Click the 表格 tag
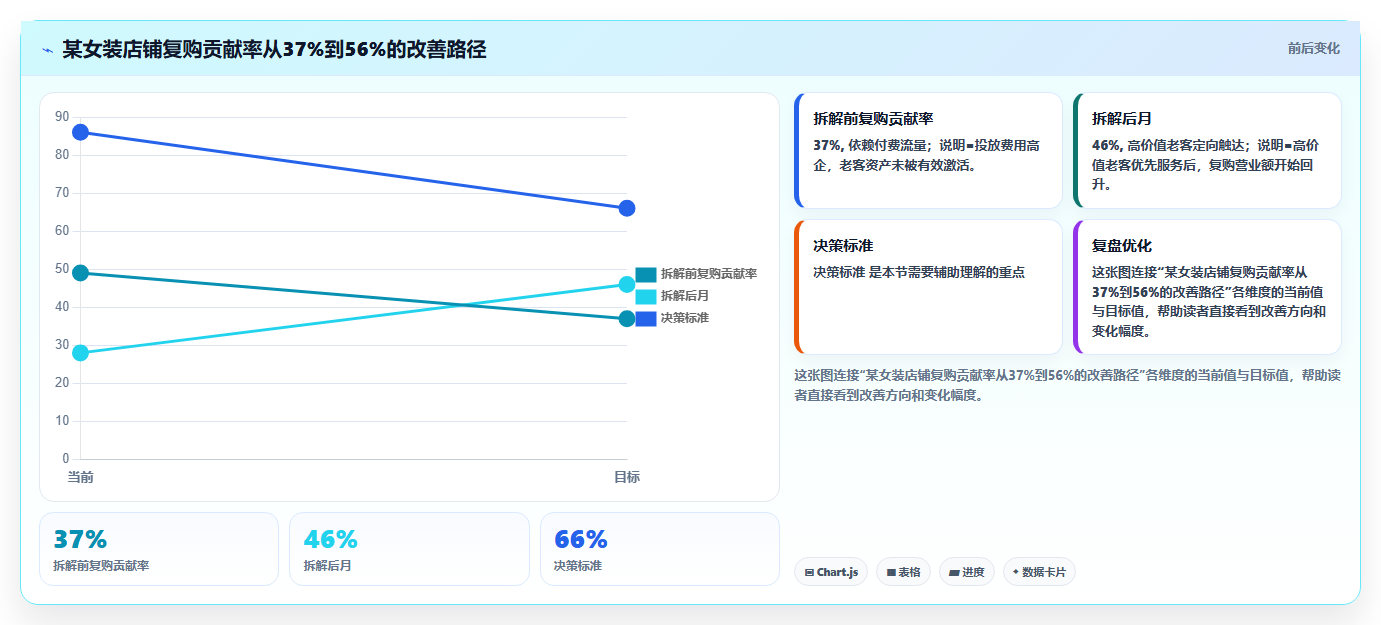Image resolution: width=1381 pixels, height=625 pixels. point(903,572)
